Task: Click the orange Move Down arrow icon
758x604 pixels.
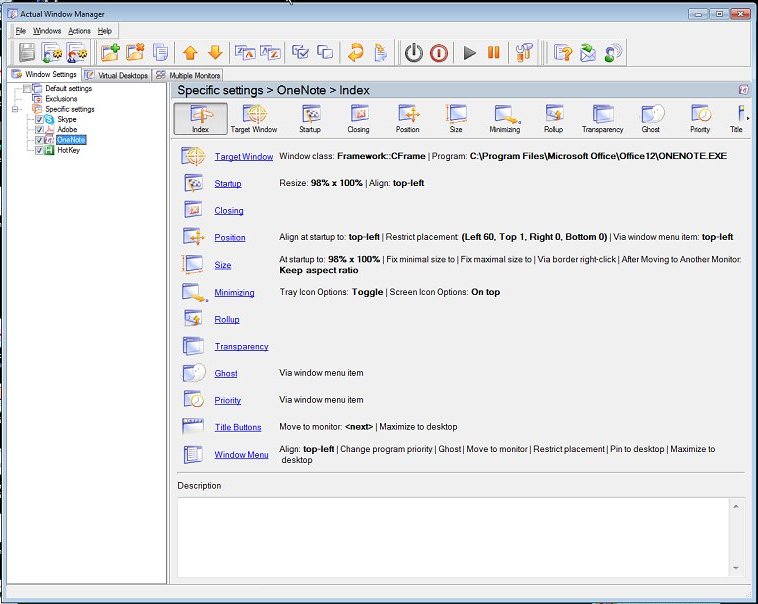Action: coord(215,53)
